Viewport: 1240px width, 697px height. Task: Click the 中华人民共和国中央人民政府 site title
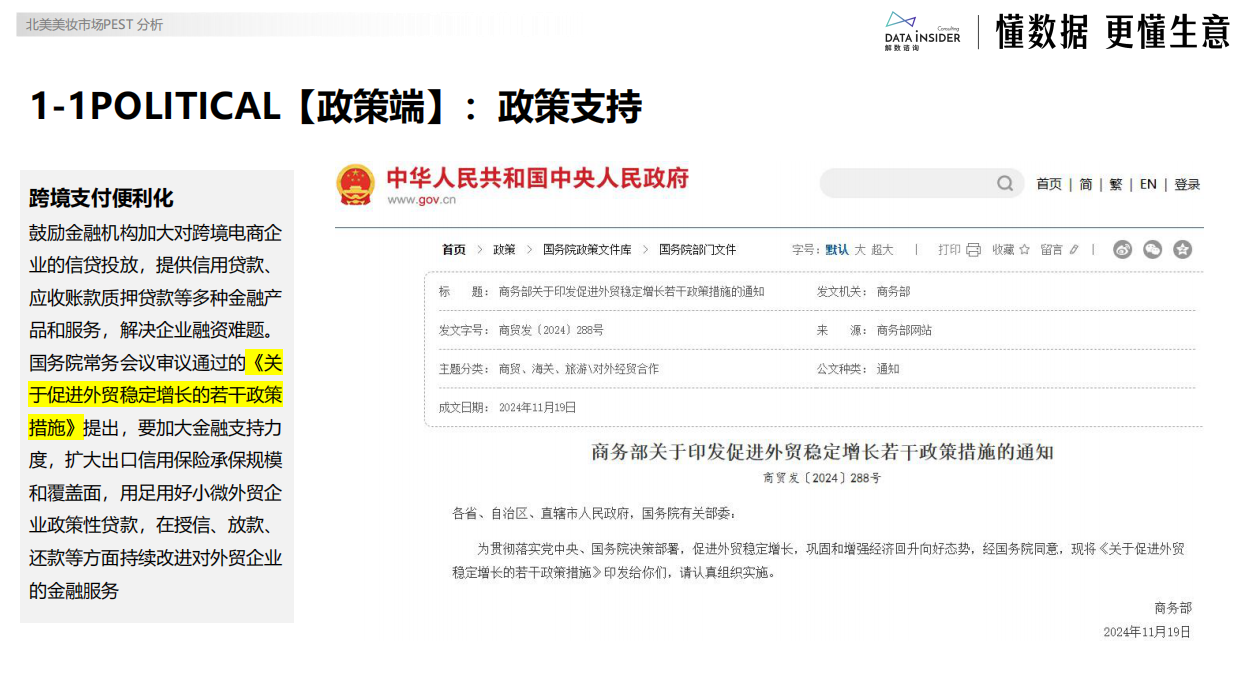tap(538, 178)
